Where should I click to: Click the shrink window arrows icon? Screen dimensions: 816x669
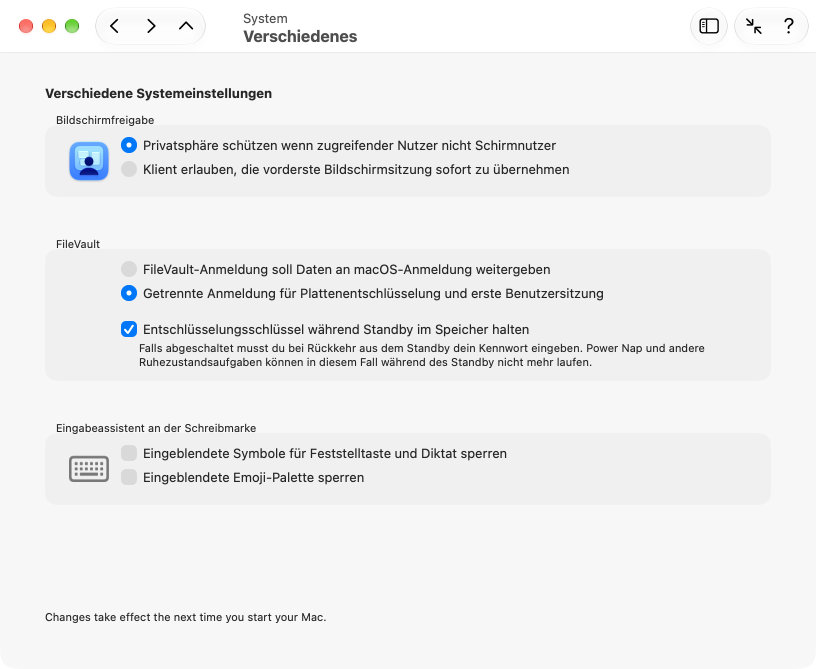point(753,26)
